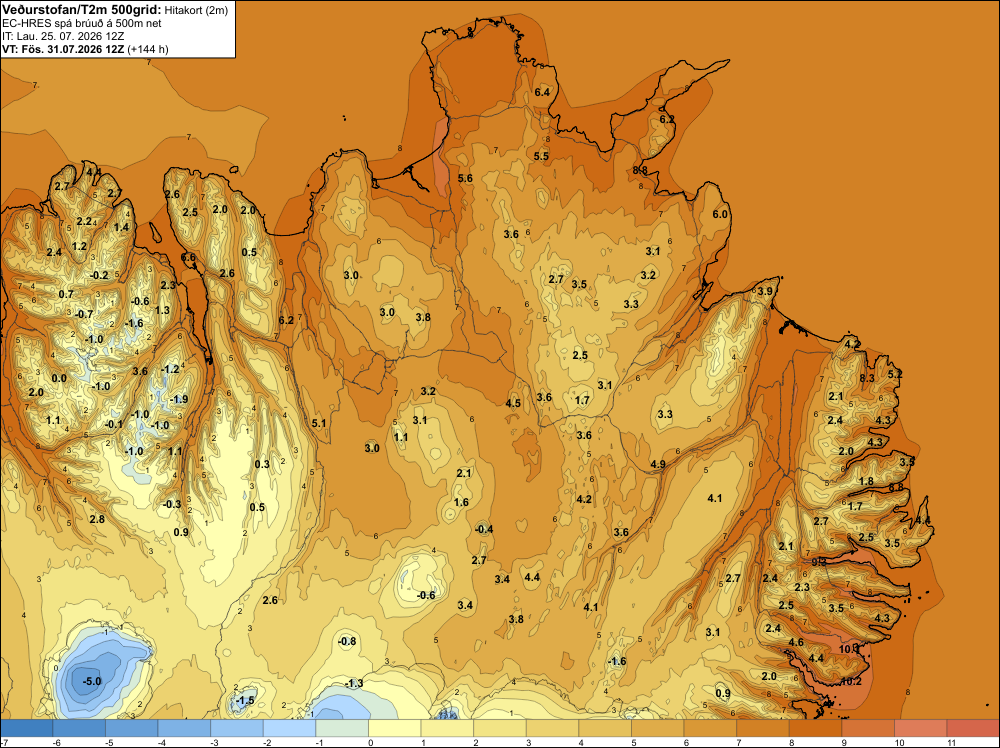Click the '5.6' temperature value on the map
The height and width of the screenshot is (748, 1000).
[x=466, y=178]
